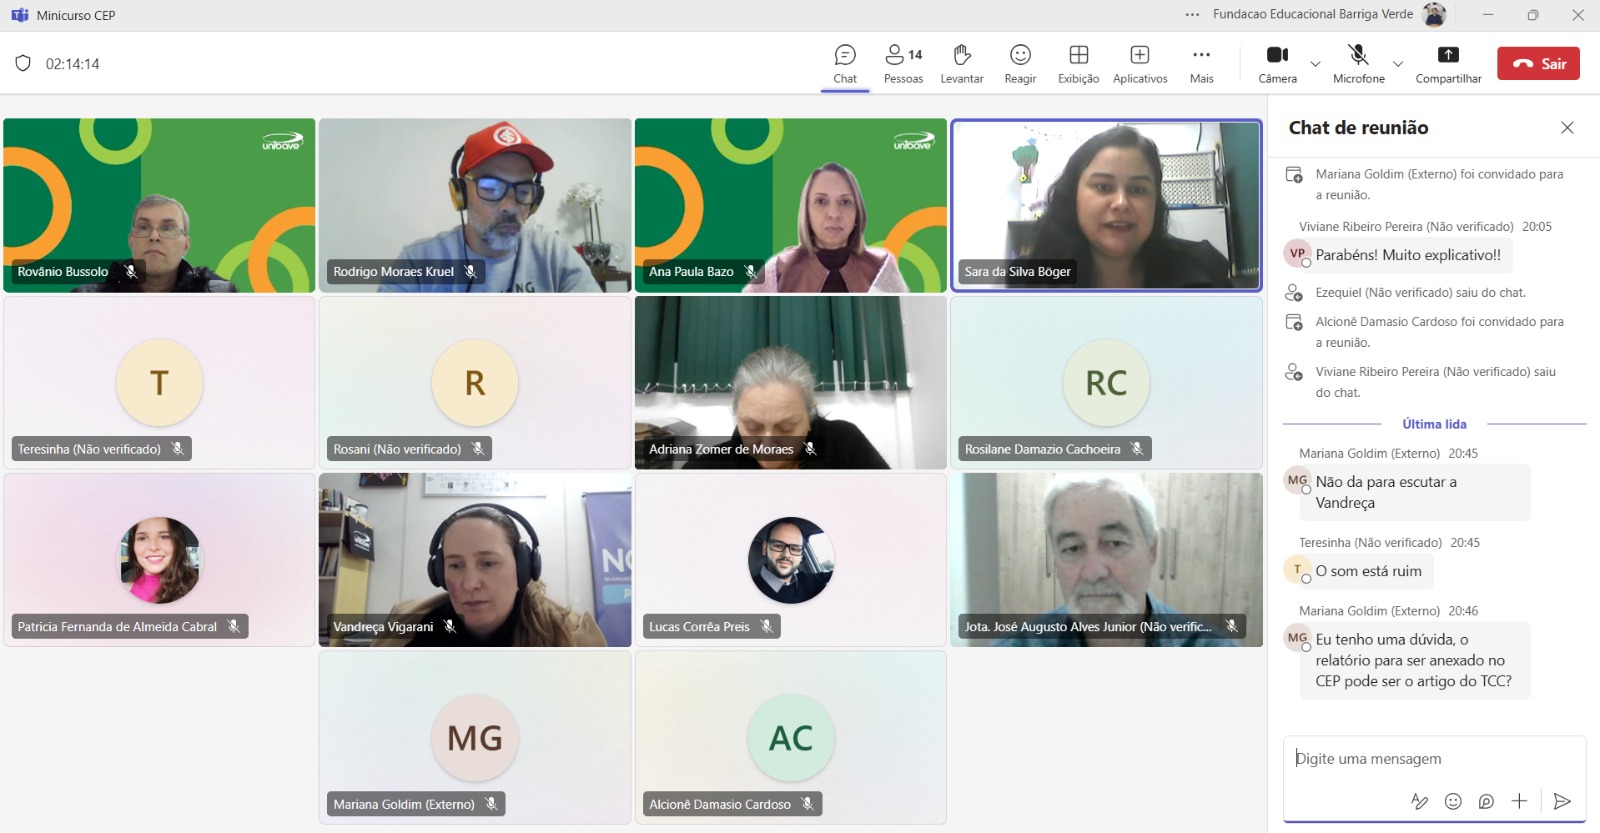Open the Aplicativos apps icon
This screenshot has height=833, width=1600.
1140,63
